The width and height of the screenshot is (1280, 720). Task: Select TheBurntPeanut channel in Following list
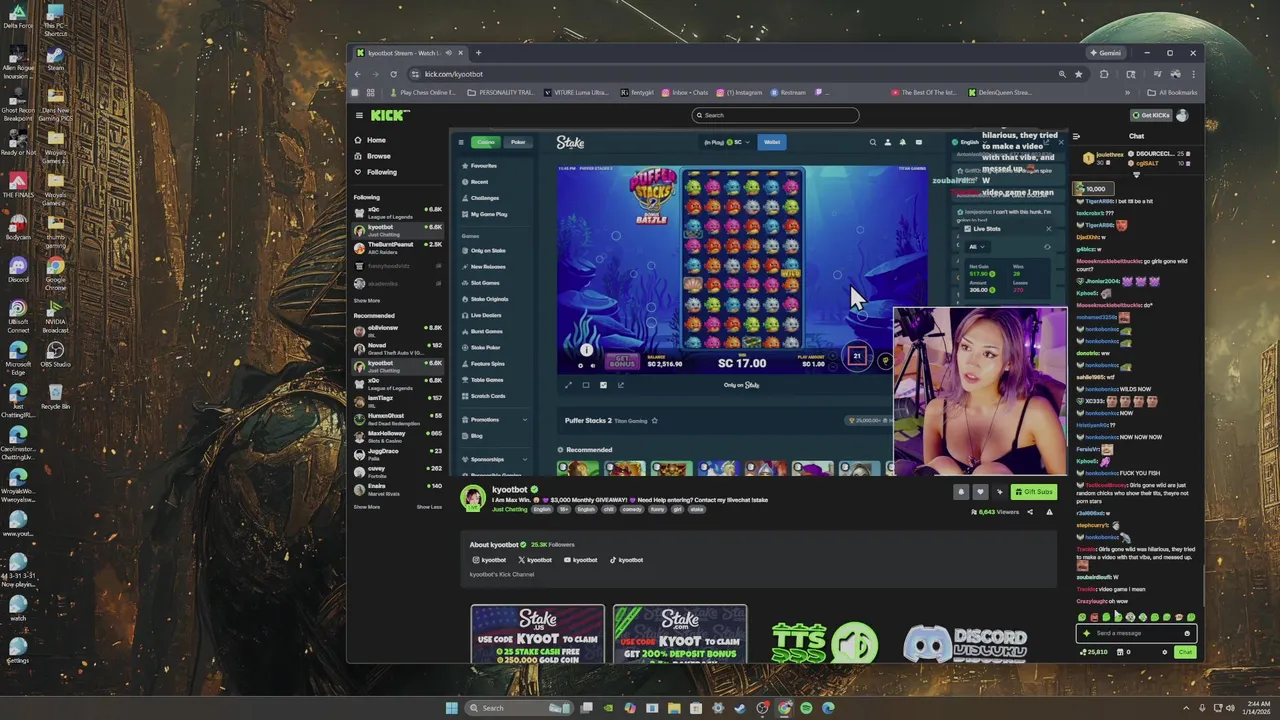pos(398,247)
